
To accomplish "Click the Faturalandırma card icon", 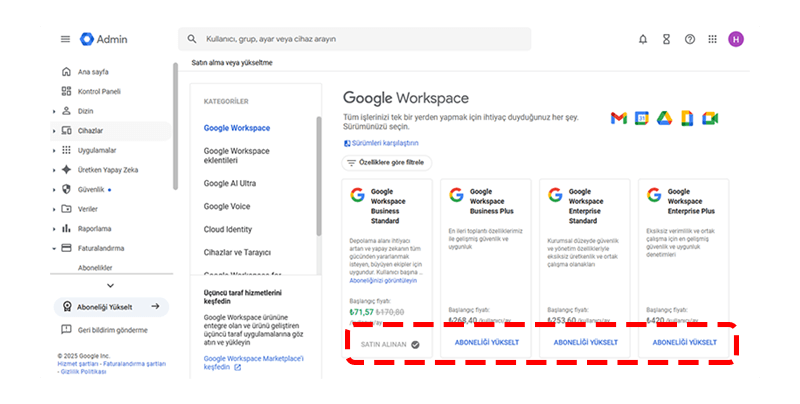I will pyautogui.click(x=66, y=248).
